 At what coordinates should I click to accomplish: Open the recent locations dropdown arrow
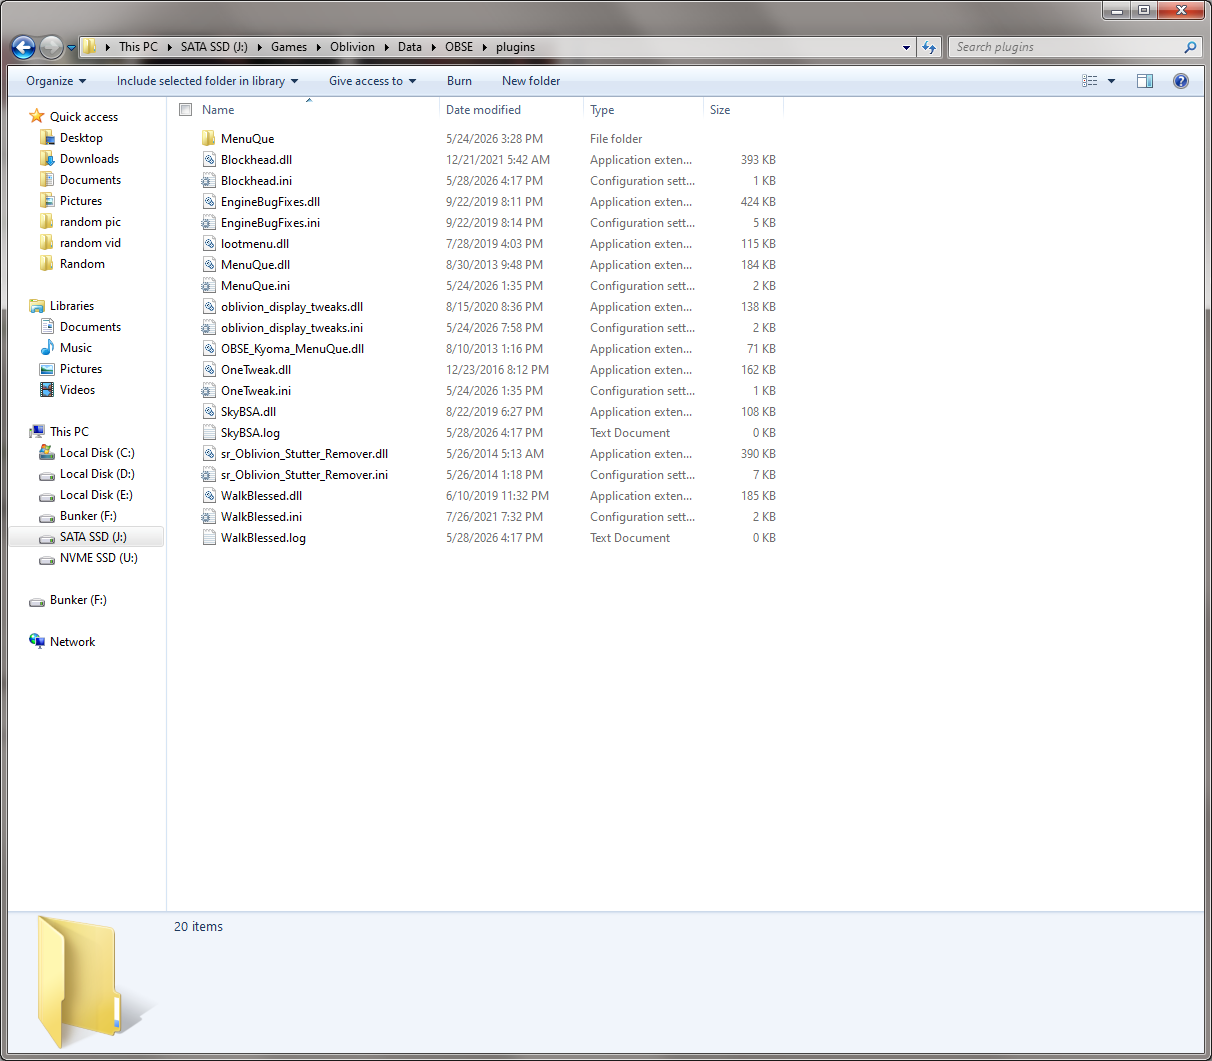point(71,48)
